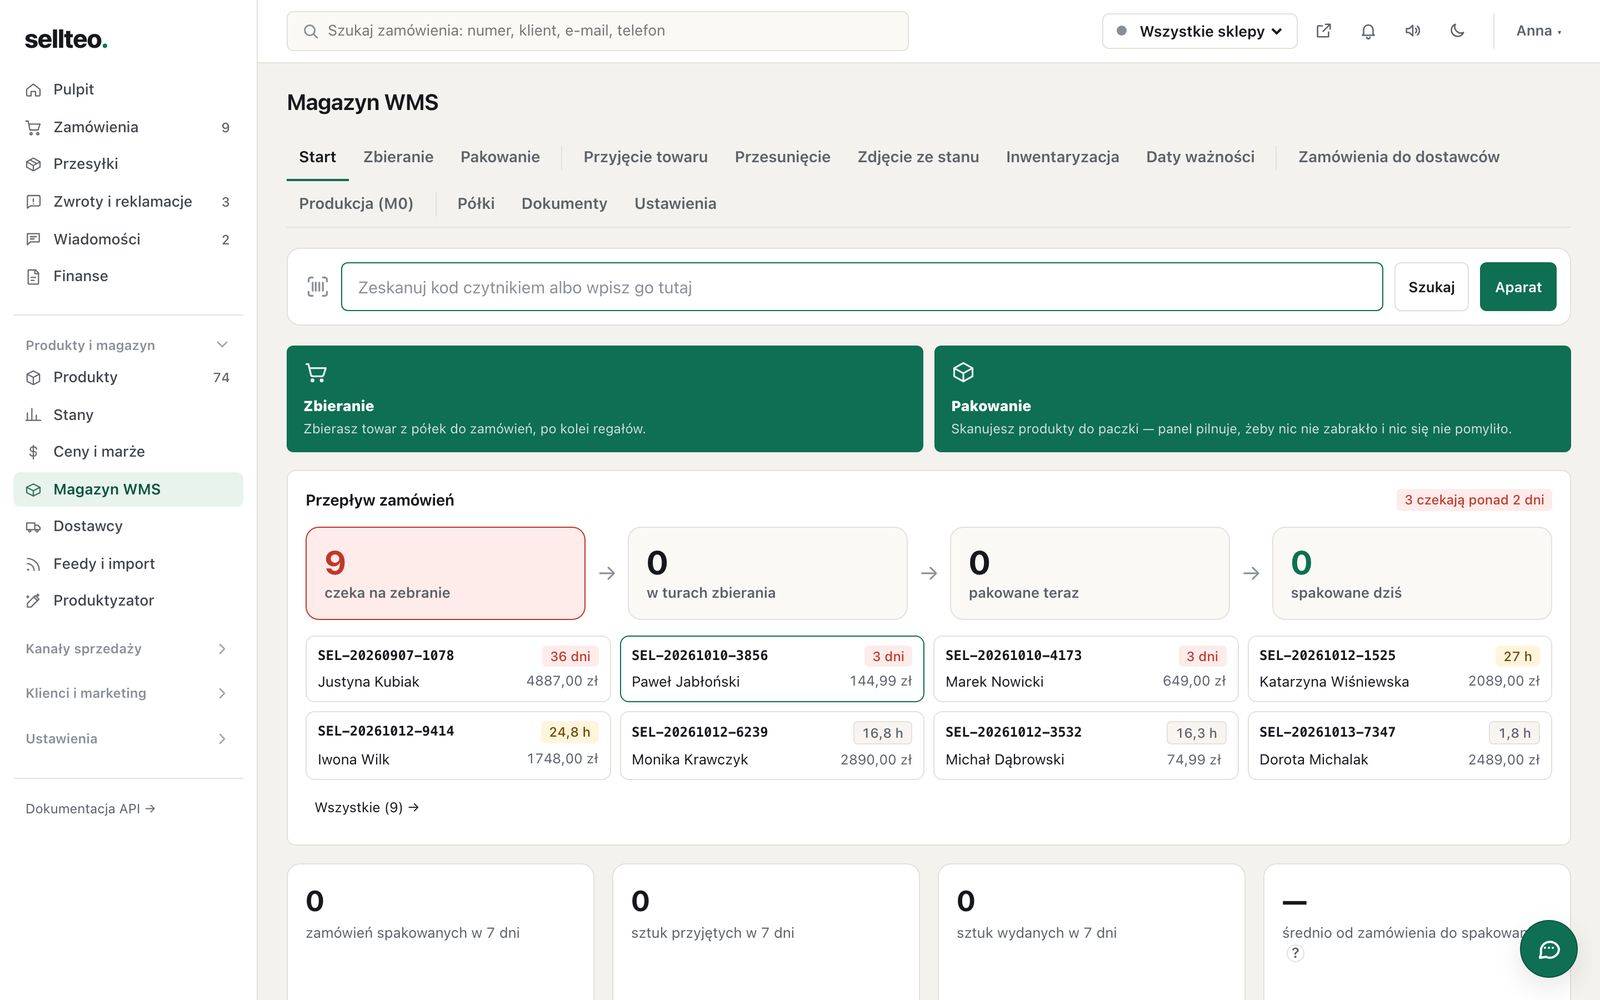Focus the barcode scan input field
This screenshot has width=1600, height=1000.
click(x=862, y=287)
